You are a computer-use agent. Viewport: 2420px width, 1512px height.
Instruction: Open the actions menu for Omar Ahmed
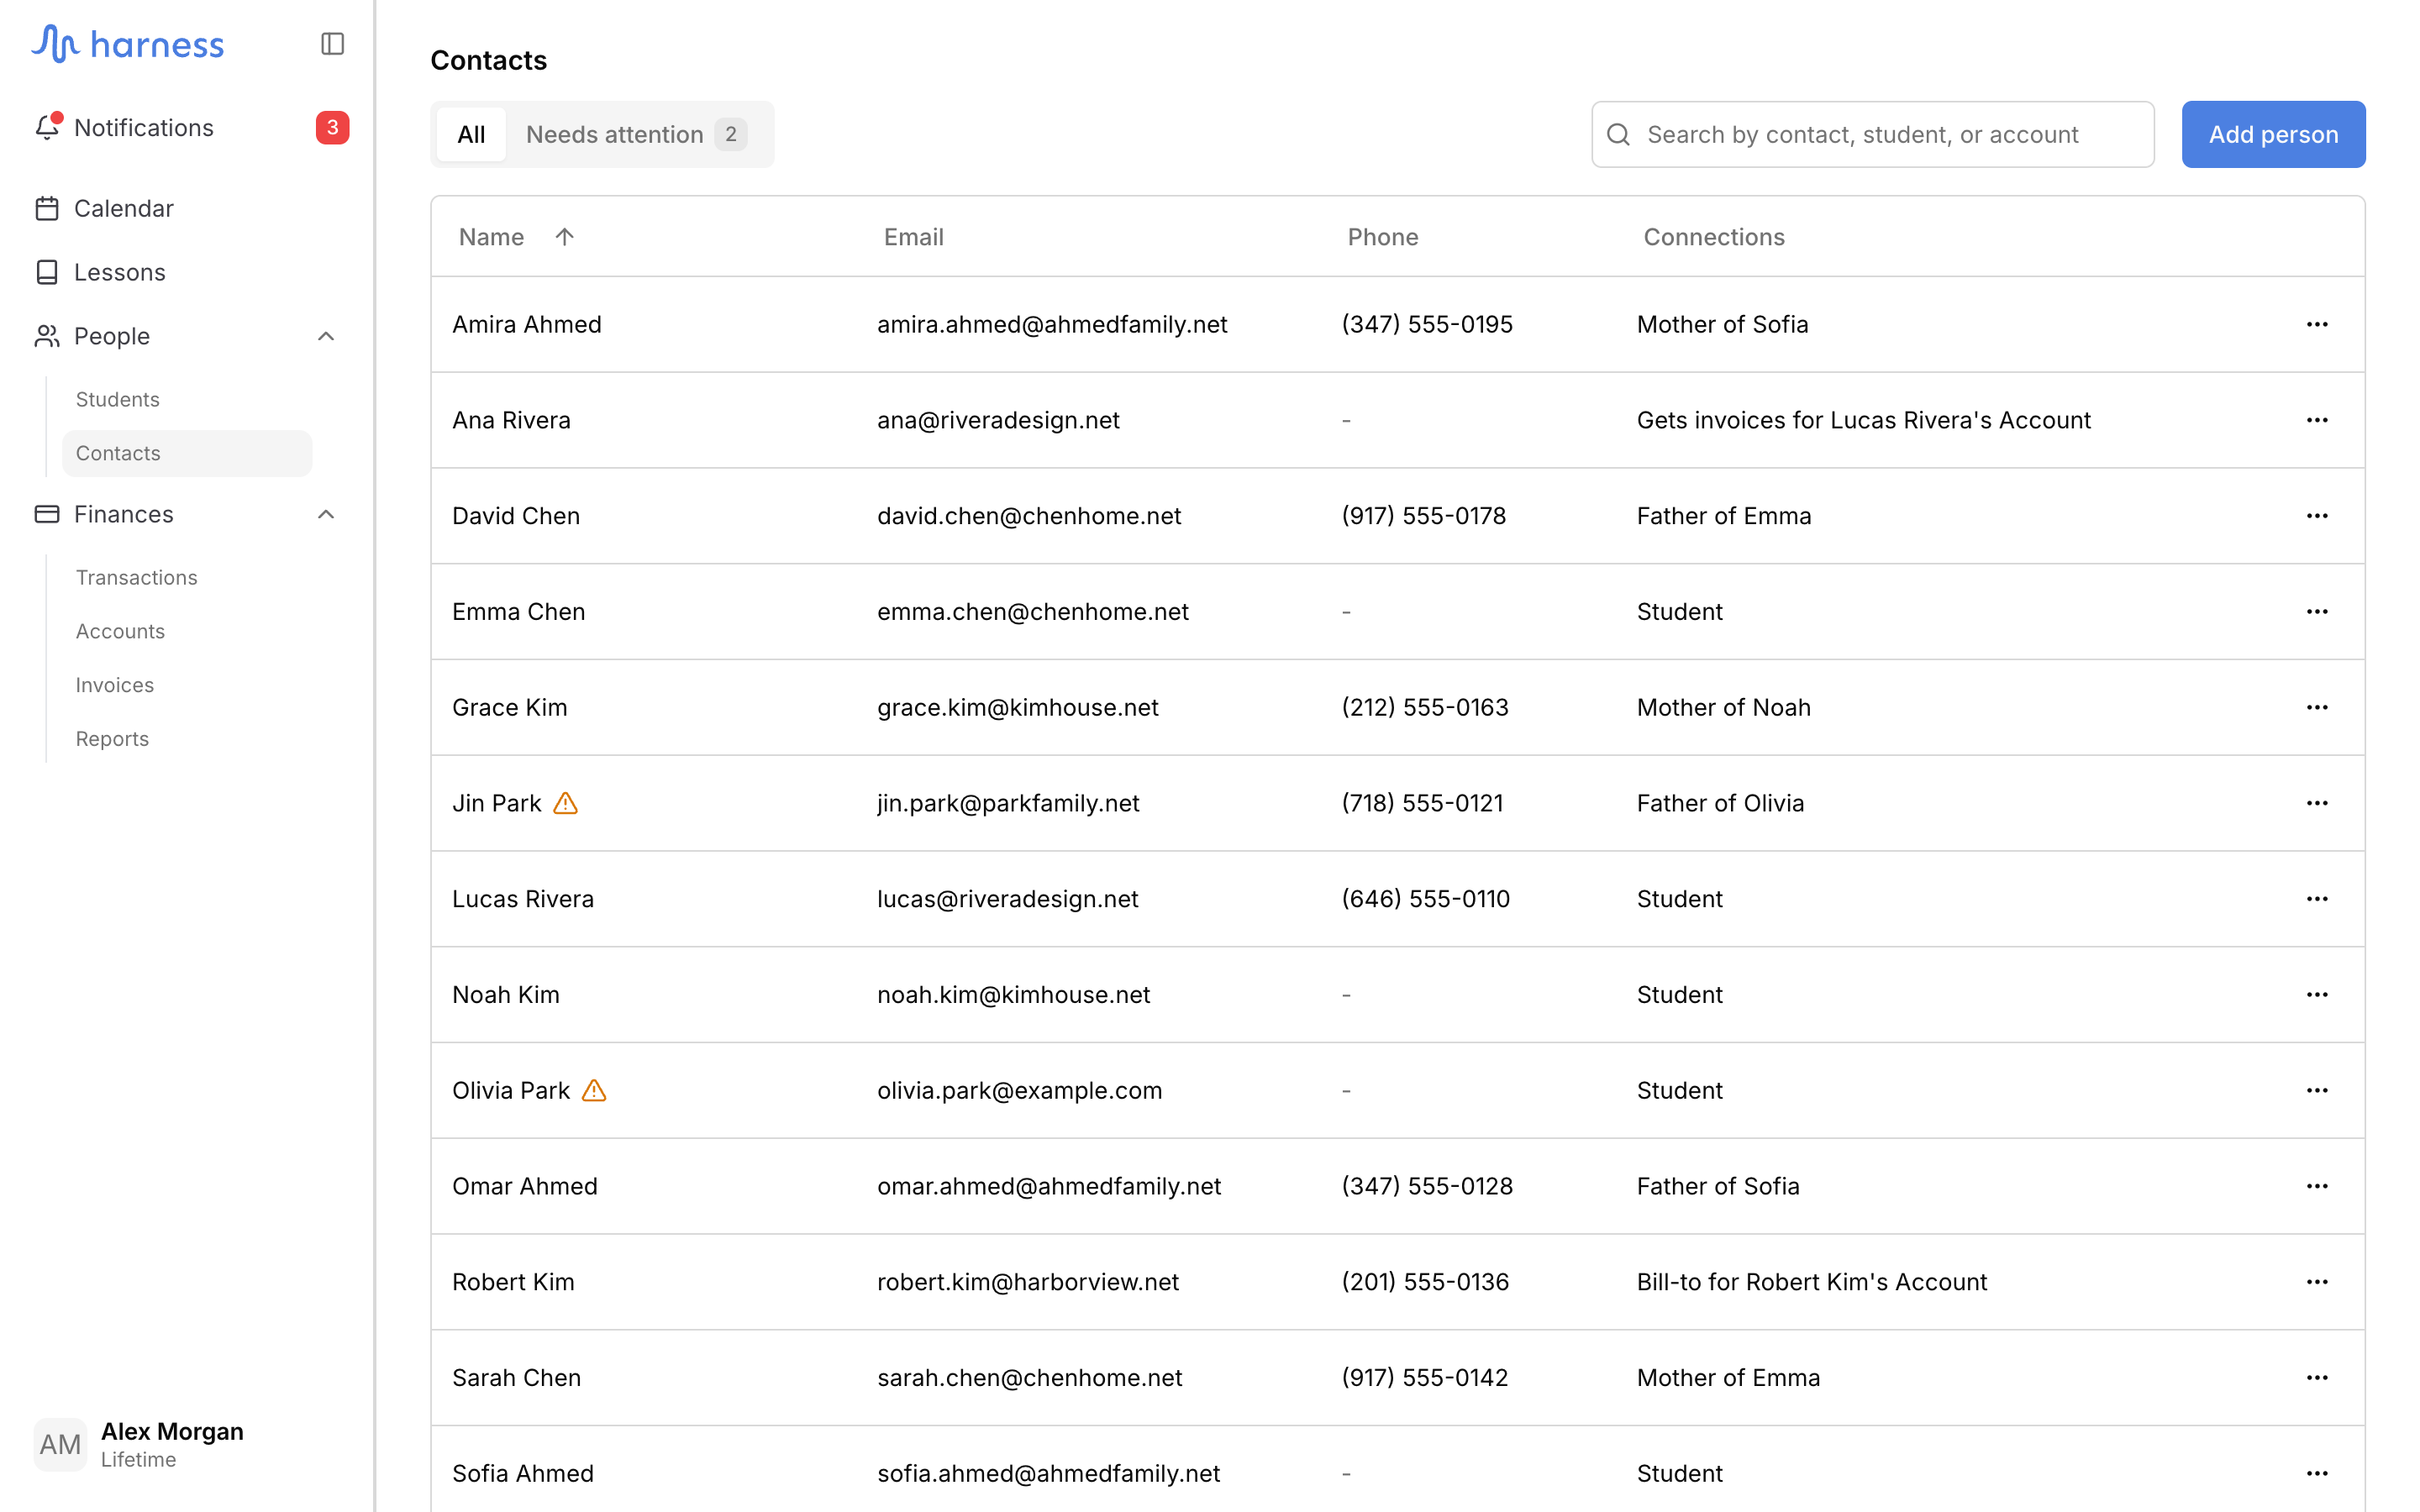click(2317, 1186)
